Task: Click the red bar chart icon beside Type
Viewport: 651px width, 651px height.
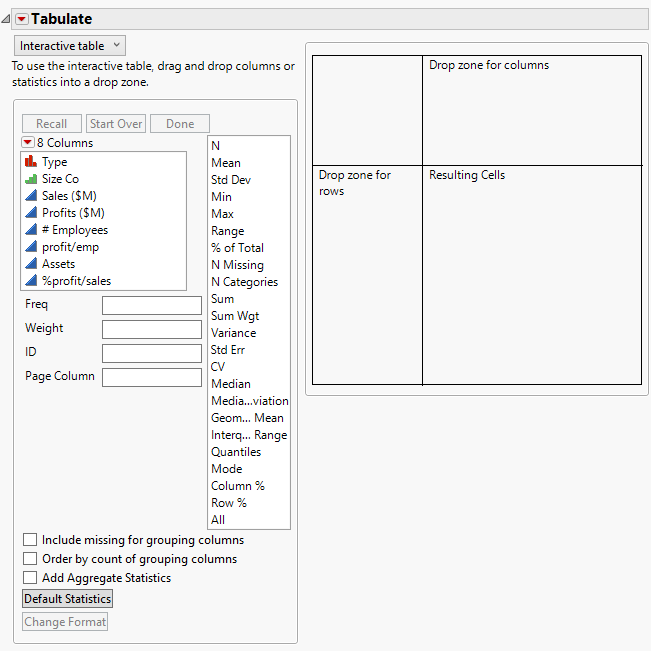Action: click(x=31, y=162)
